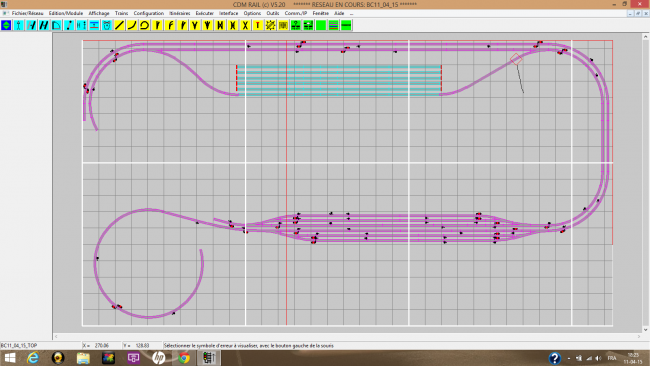The image size is (650, 366).
Task: Open the Itinéraires menu
Action: pos(179,13)
